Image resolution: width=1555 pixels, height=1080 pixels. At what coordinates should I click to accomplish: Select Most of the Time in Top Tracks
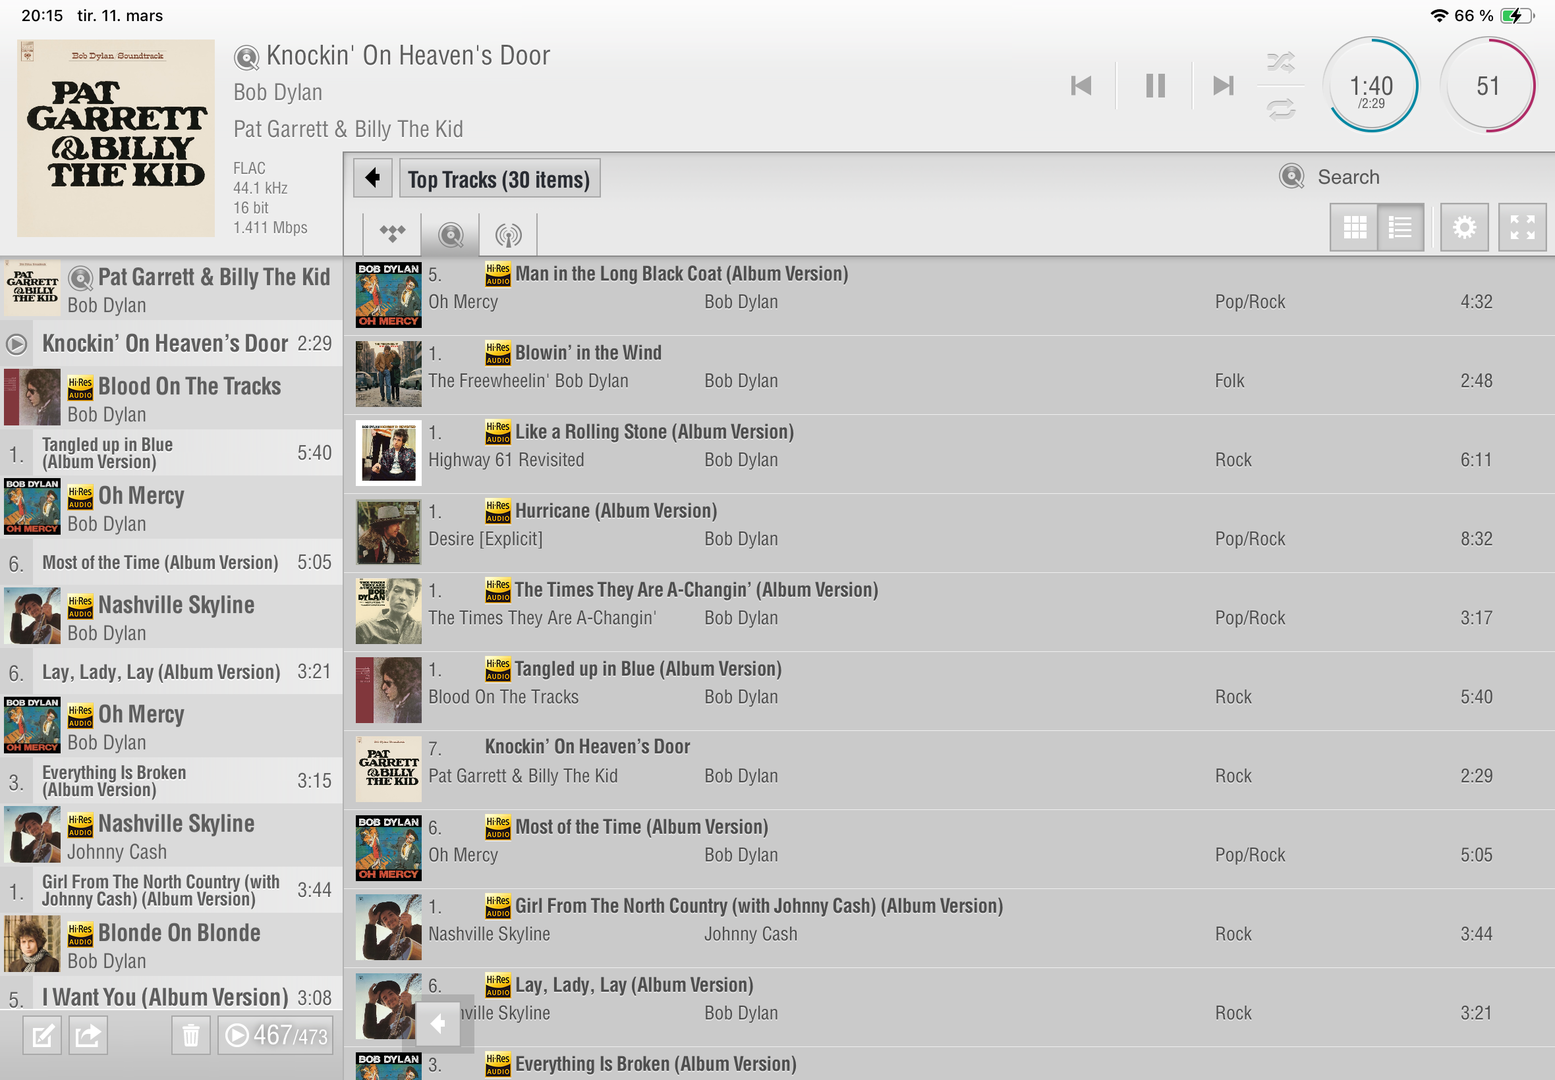[949, 849]
